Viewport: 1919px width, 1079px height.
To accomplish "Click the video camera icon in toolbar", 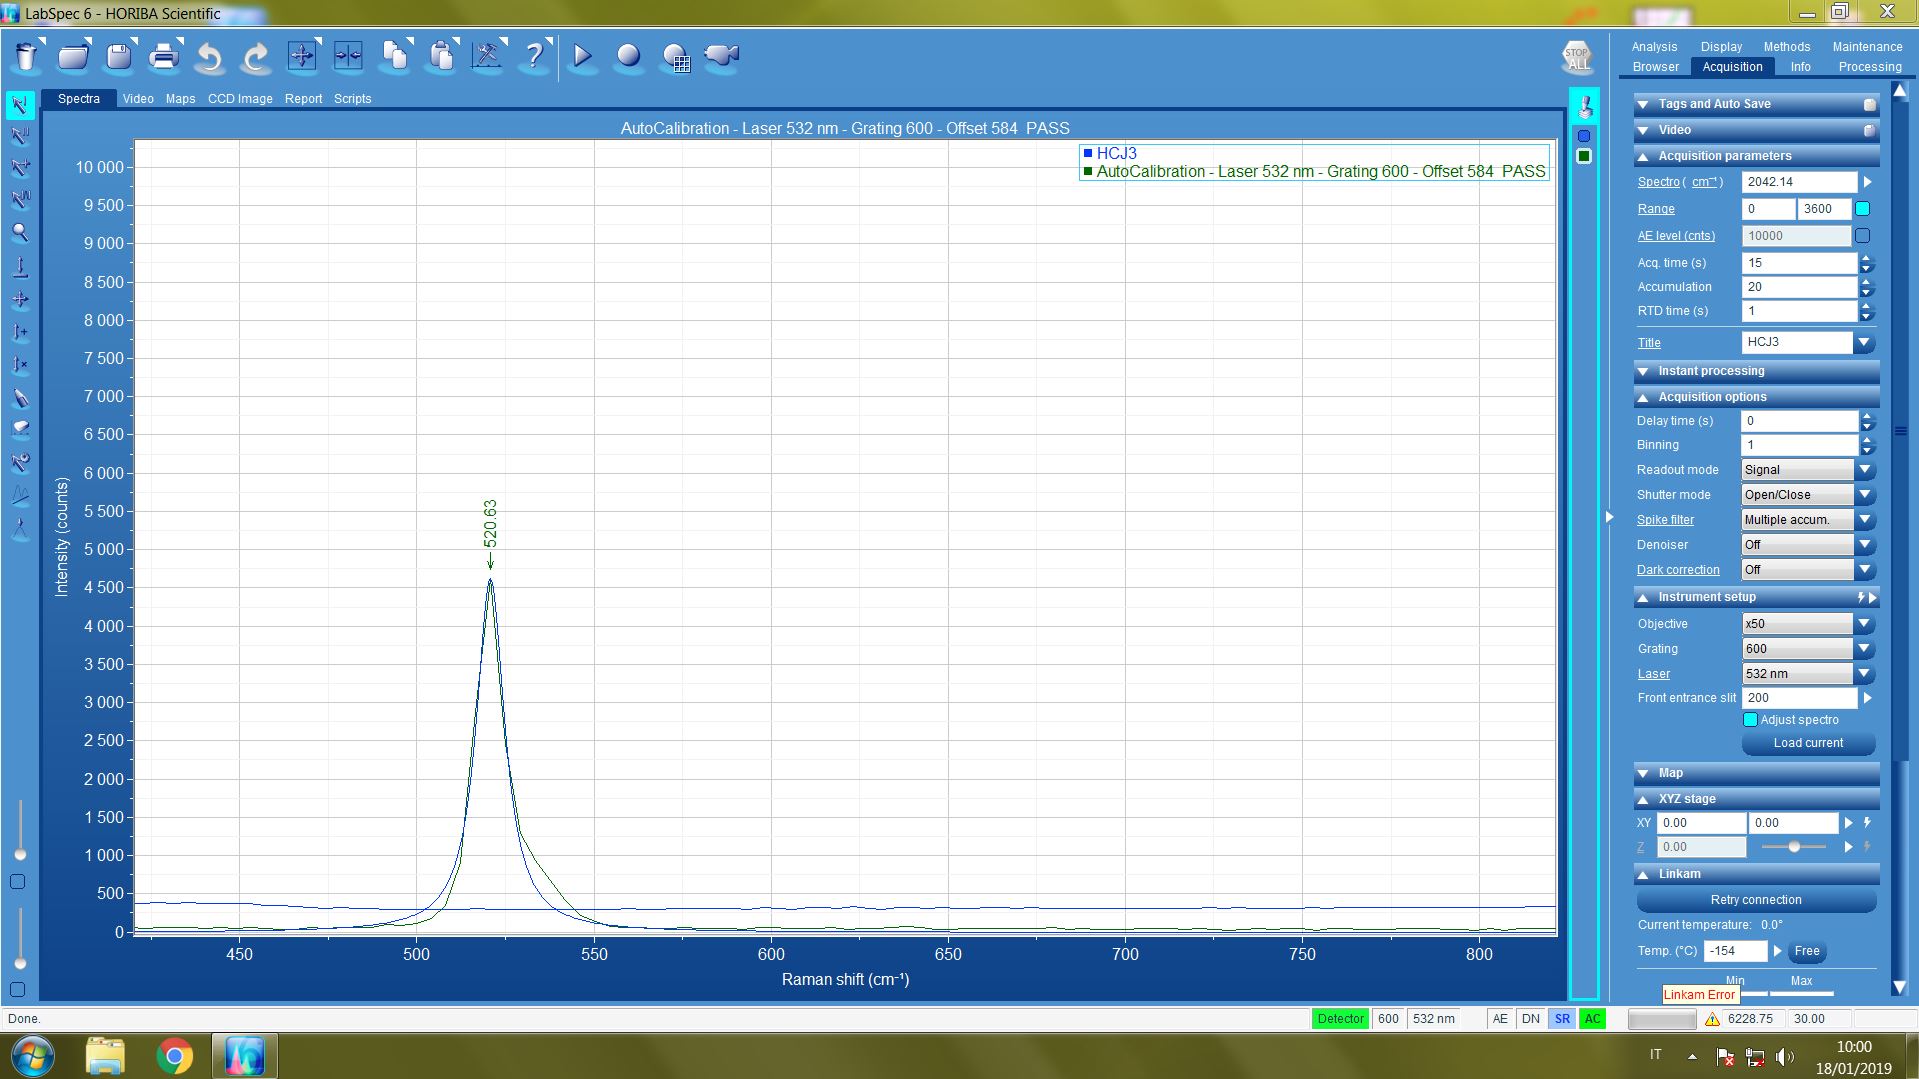I will coord(721,57).
